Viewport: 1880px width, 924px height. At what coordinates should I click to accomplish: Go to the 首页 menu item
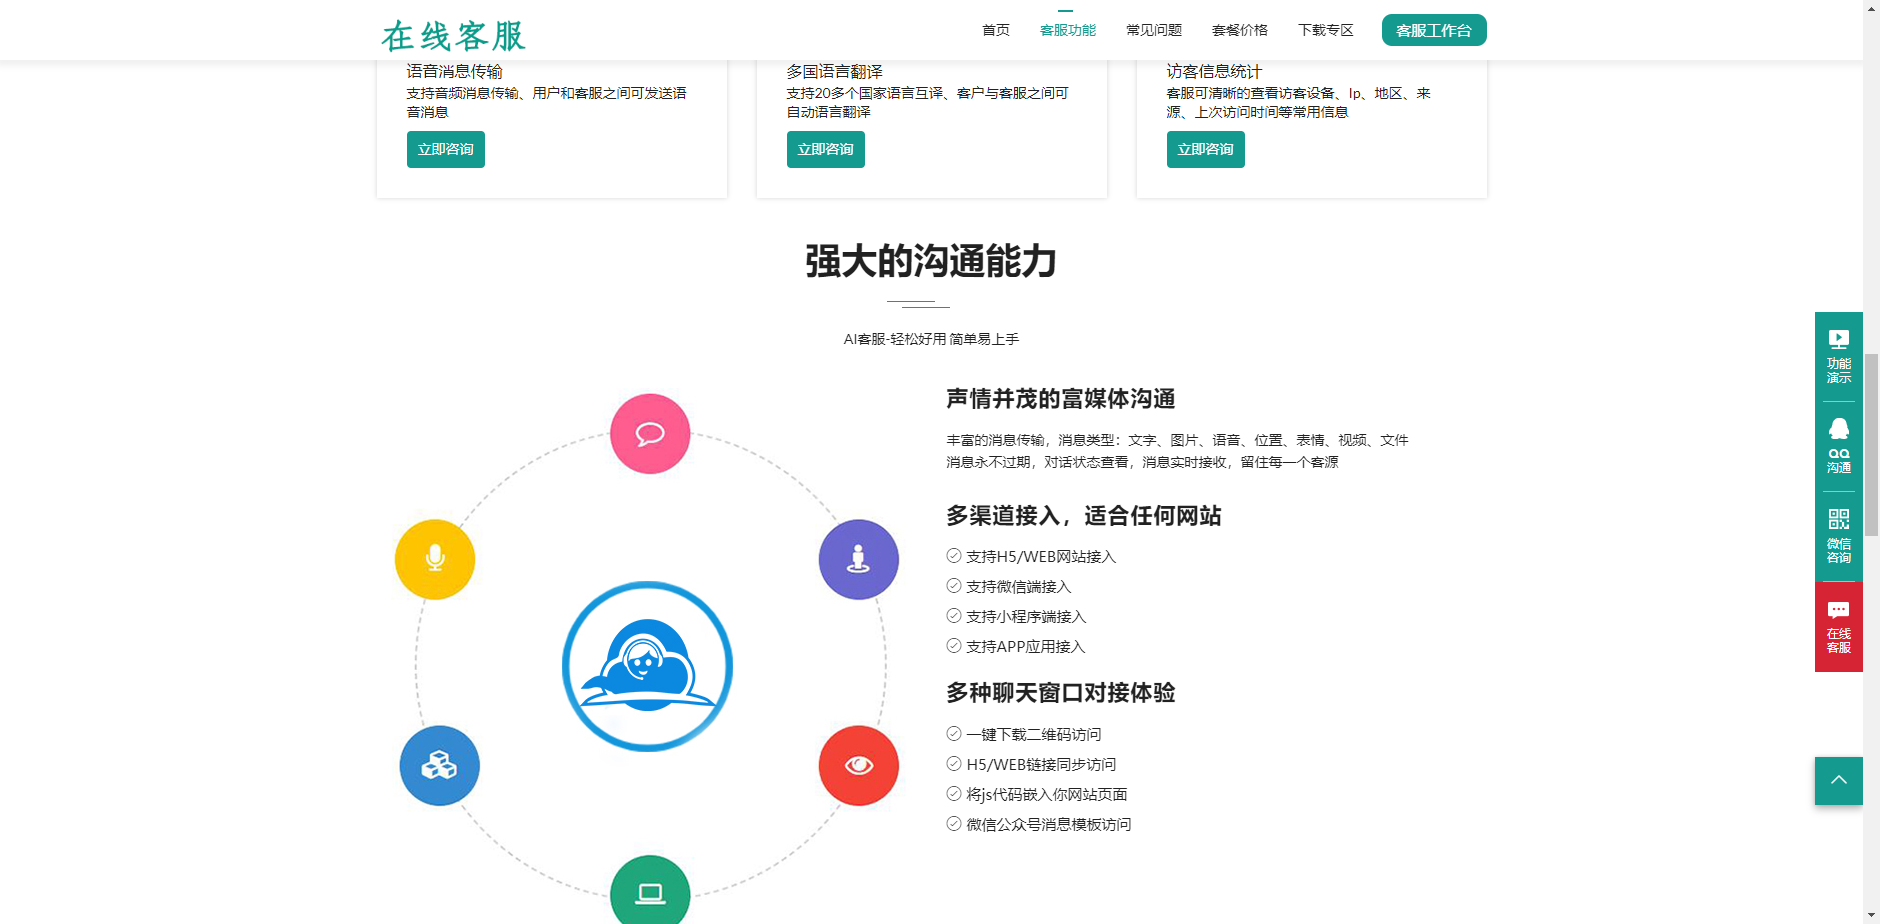click(995, 30)
